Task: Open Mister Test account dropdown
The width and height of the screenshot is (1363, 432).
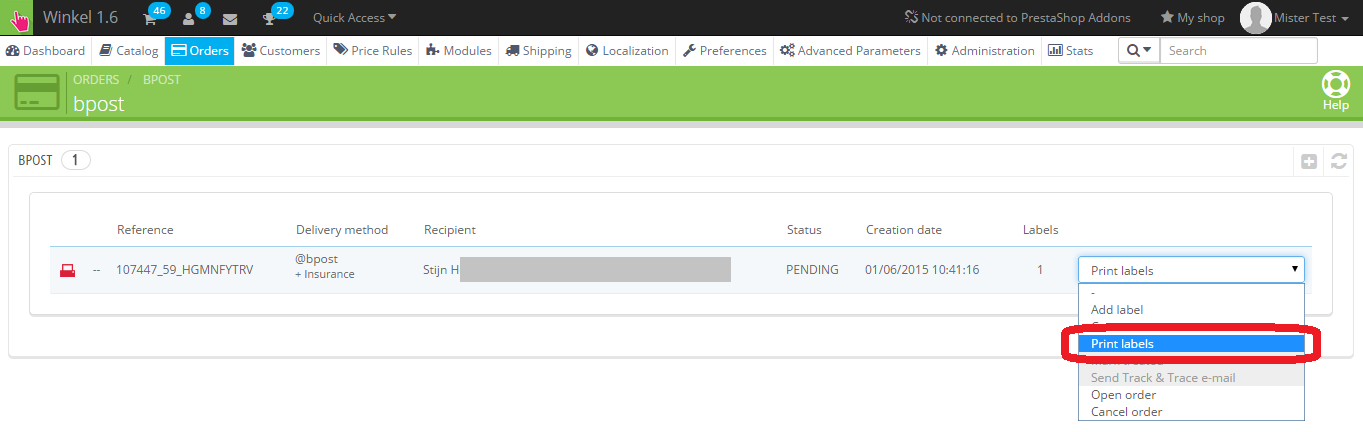Action: (x=1312, y=18)
